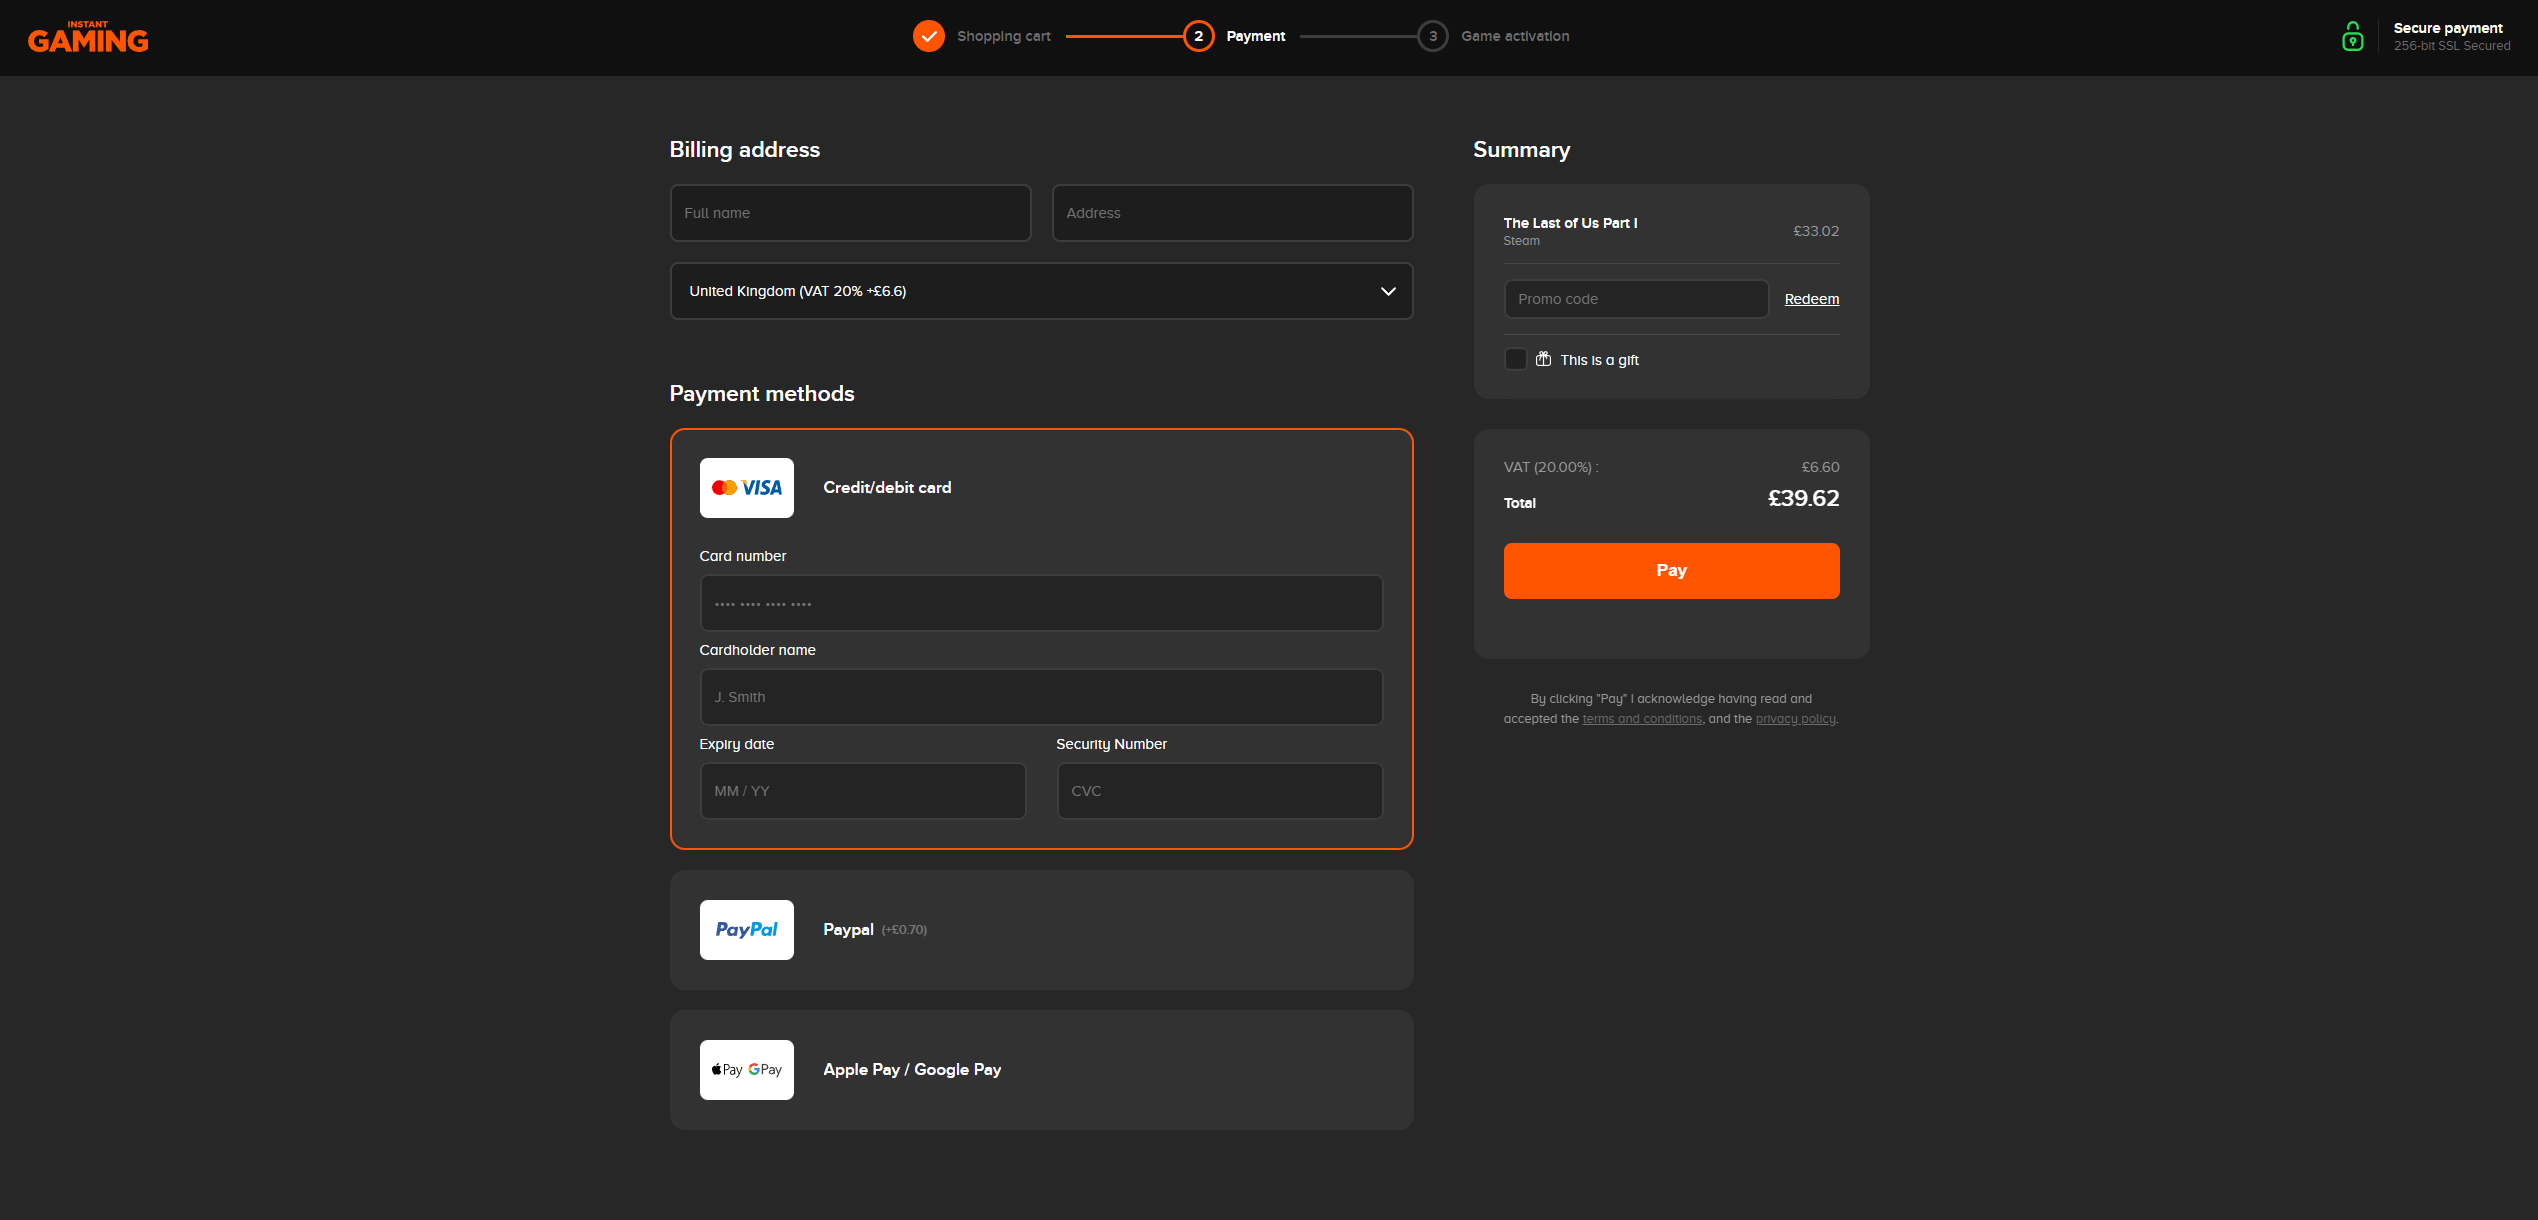The height and width of the screenshot is (1220, 2538).
Task: Click the Payment tab step
Action: [1233, 36]
